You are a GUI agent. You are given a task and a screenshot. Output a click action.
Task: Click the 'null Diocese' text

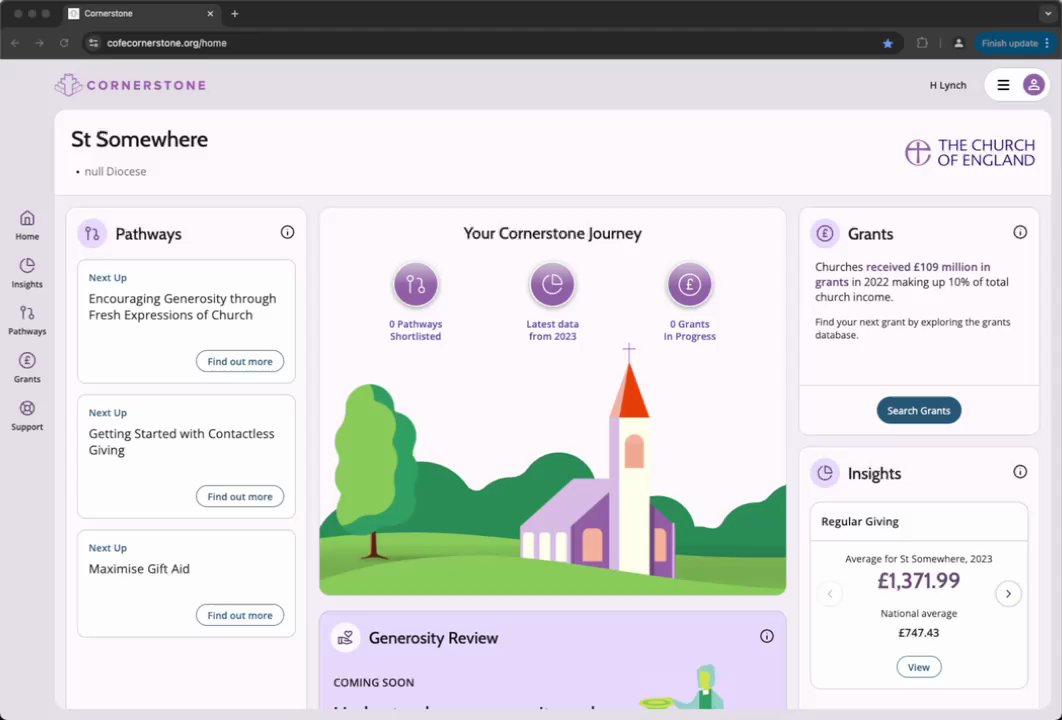115,171
